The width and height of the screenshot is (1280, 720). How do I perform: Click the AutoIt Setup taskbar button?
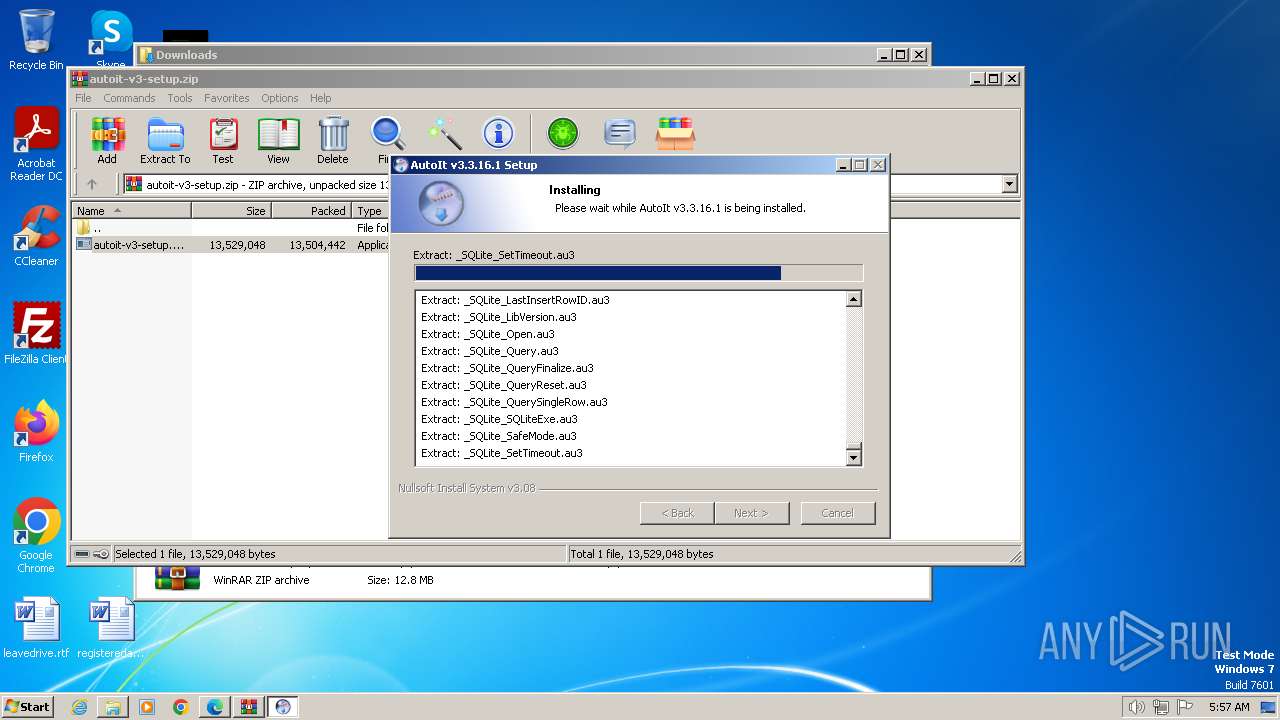(x=283, y=707)
